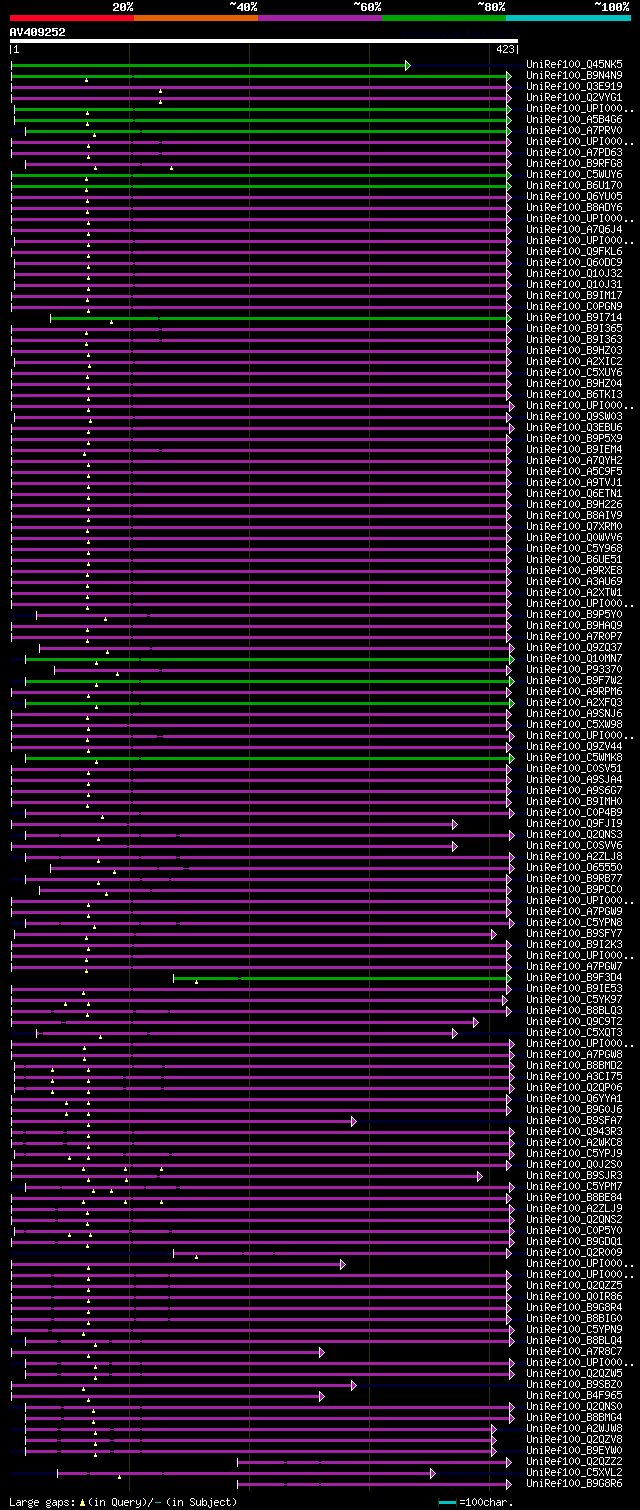The image size is (640, 1510).
Task: Select hit label UniRef100_Q10J31
Action: point(575,285)
